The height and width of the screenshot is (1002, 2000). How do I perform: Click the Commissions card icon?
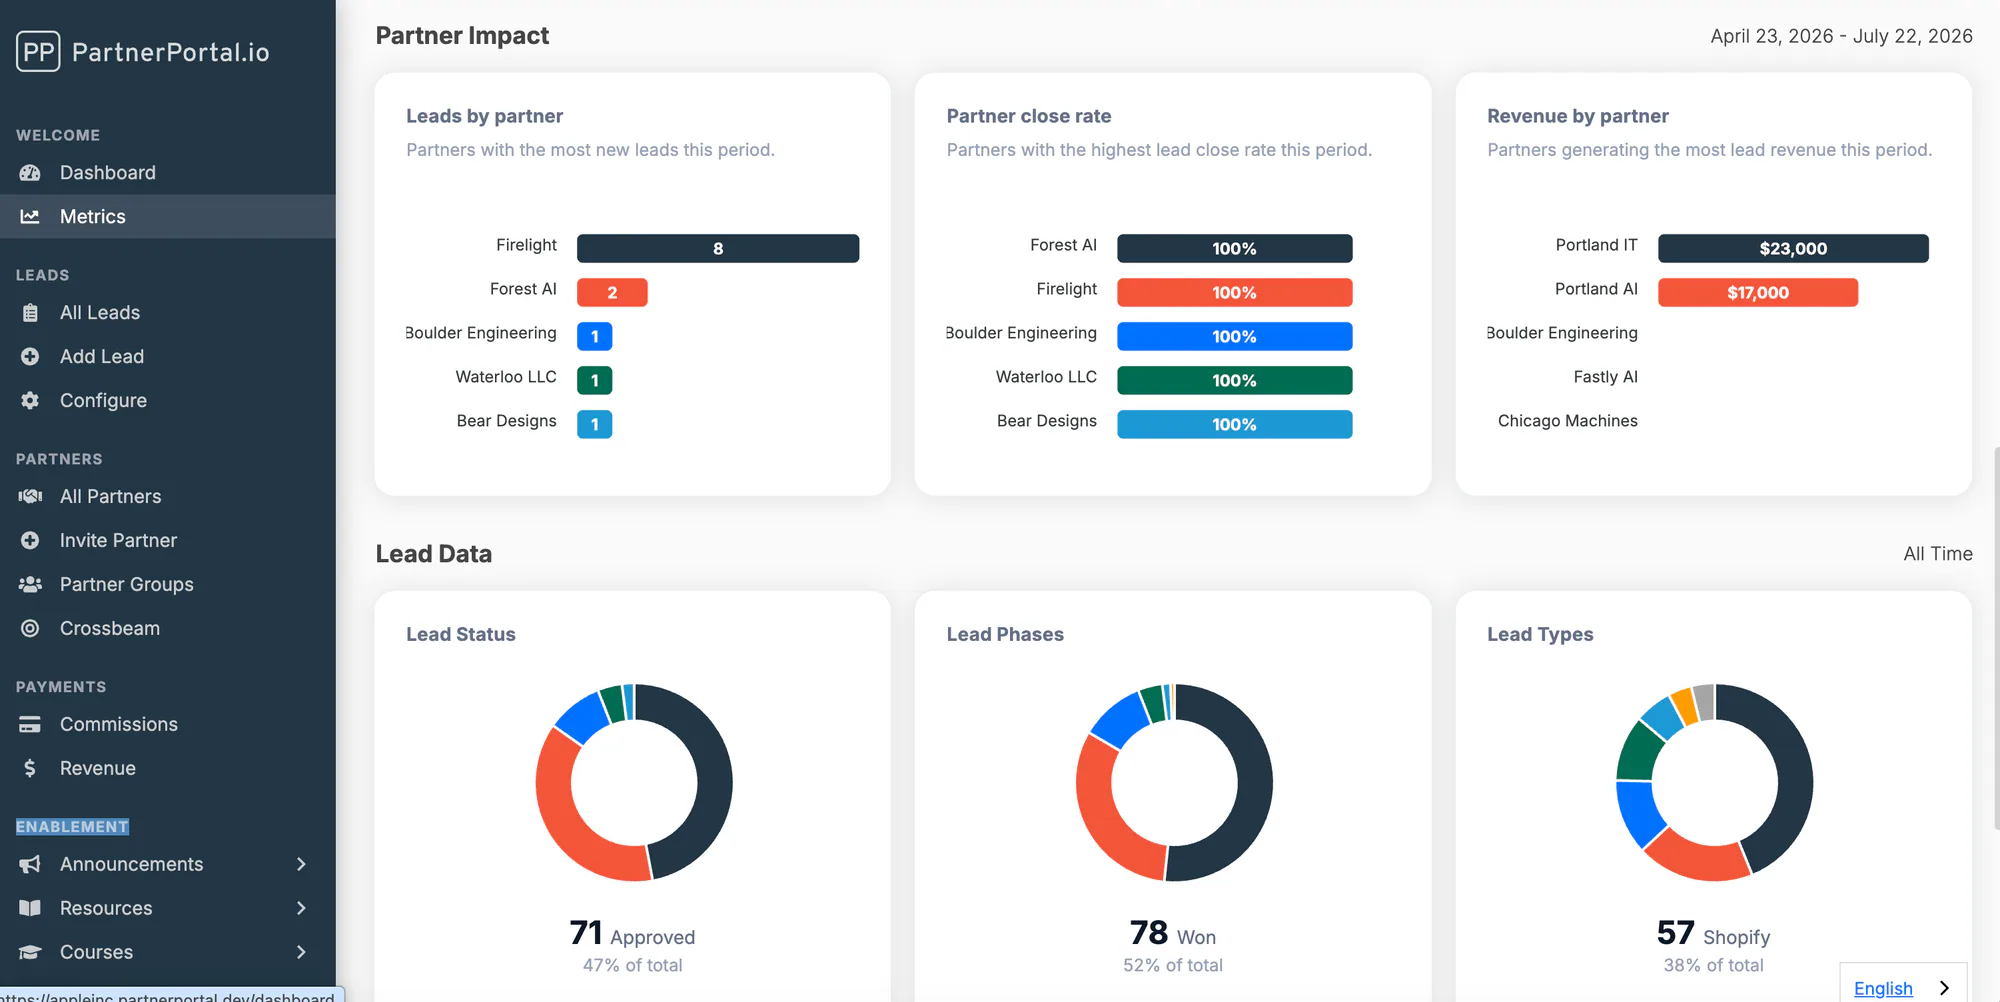click(x=30, y=725)
